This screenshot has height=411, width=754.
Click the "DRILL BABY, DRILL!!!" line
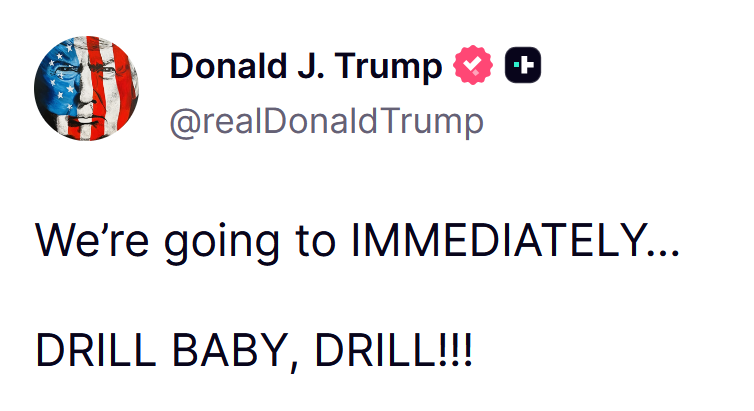pyautogui.click(x=254, y=351)
